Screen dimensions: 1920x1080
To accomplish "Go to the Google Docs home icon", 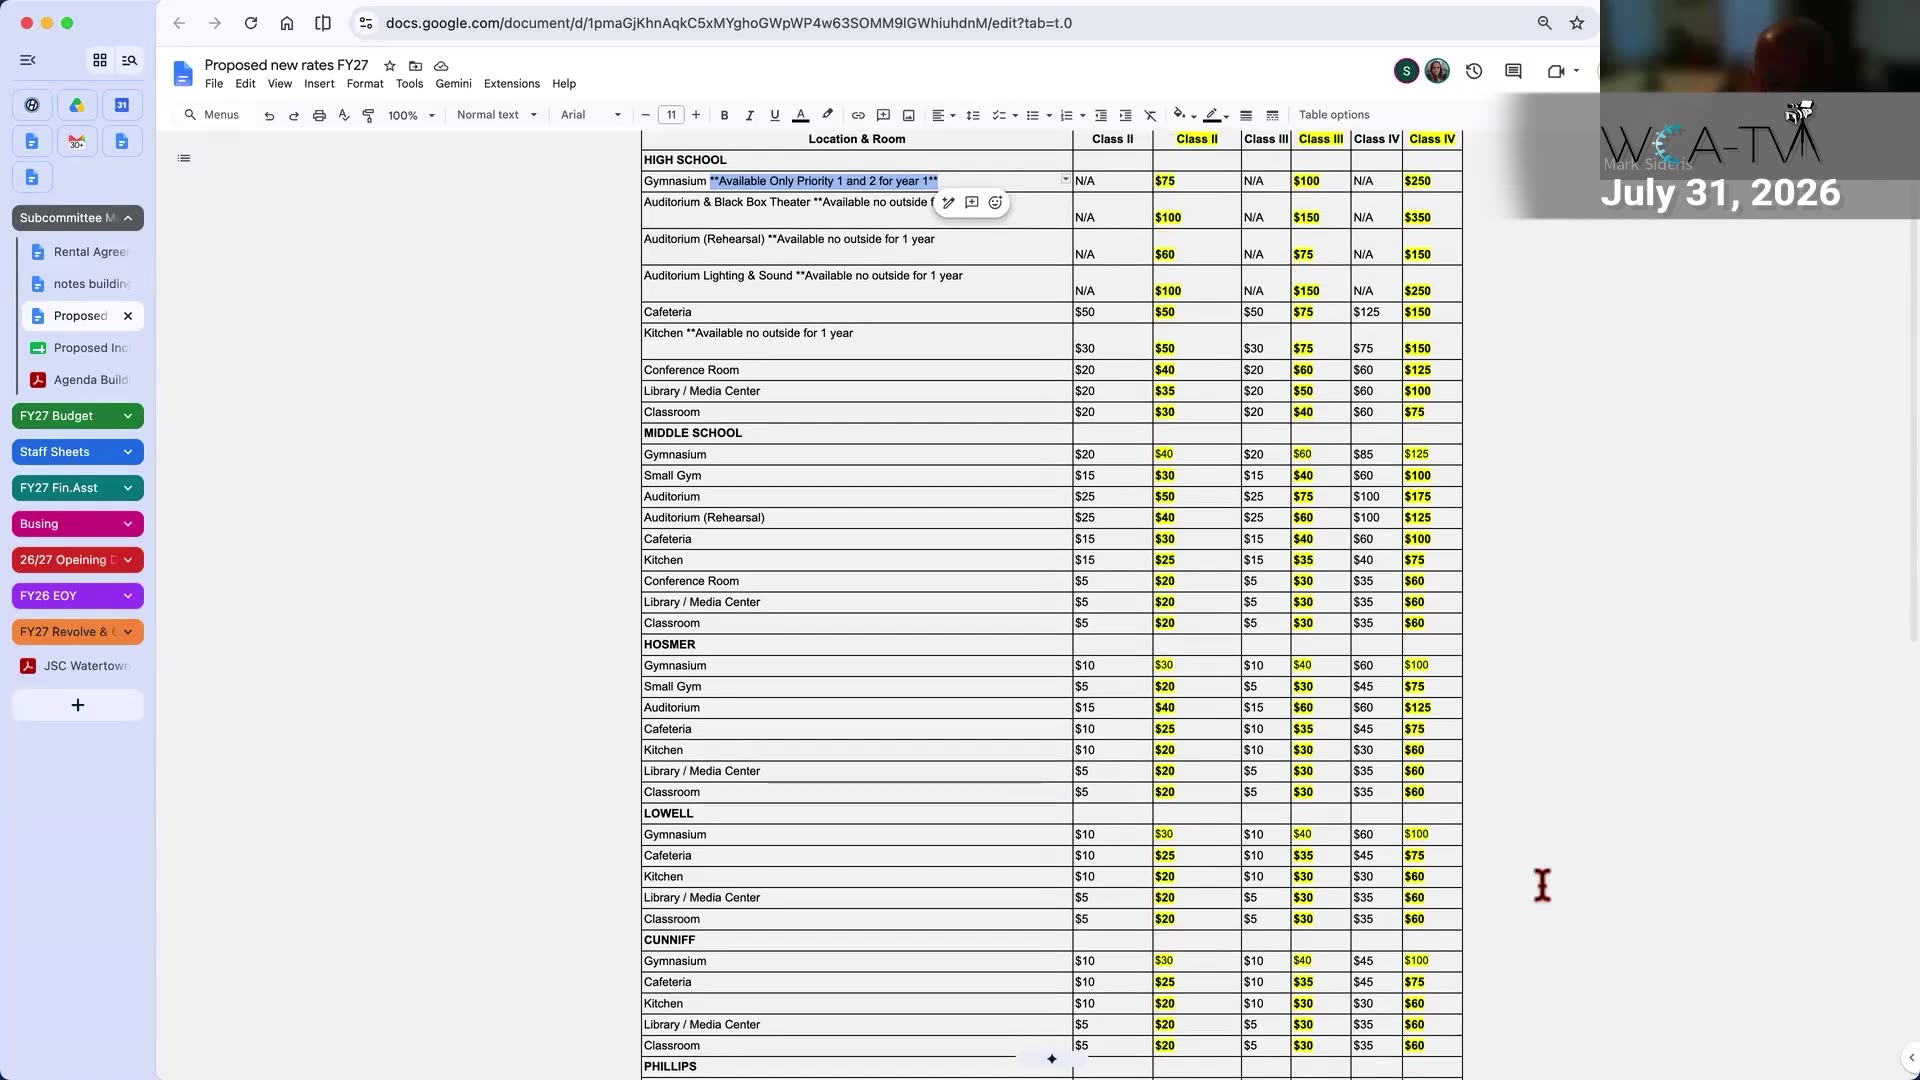I will coord(183,73).
